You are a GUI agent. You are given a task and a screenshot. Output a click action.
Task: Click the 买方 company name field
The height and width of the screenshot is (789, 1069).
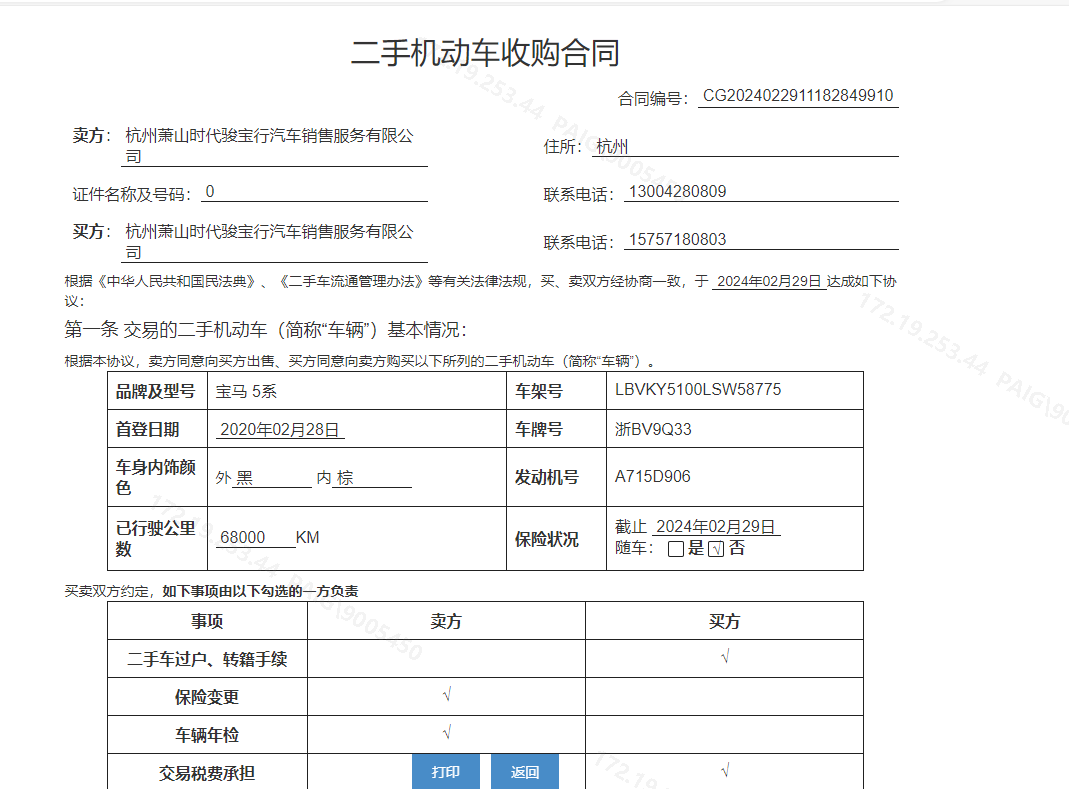click(275, 242)
